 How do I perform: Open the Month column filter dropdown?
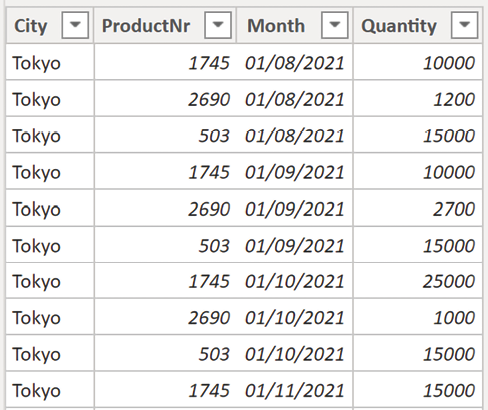(335, 25)
